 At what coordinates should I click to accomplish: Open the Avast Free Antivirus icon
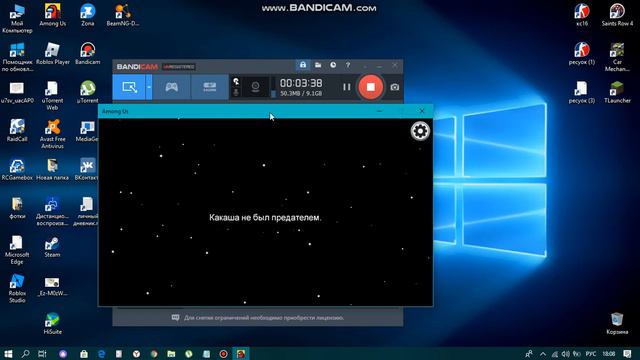(x=52, y=134)
